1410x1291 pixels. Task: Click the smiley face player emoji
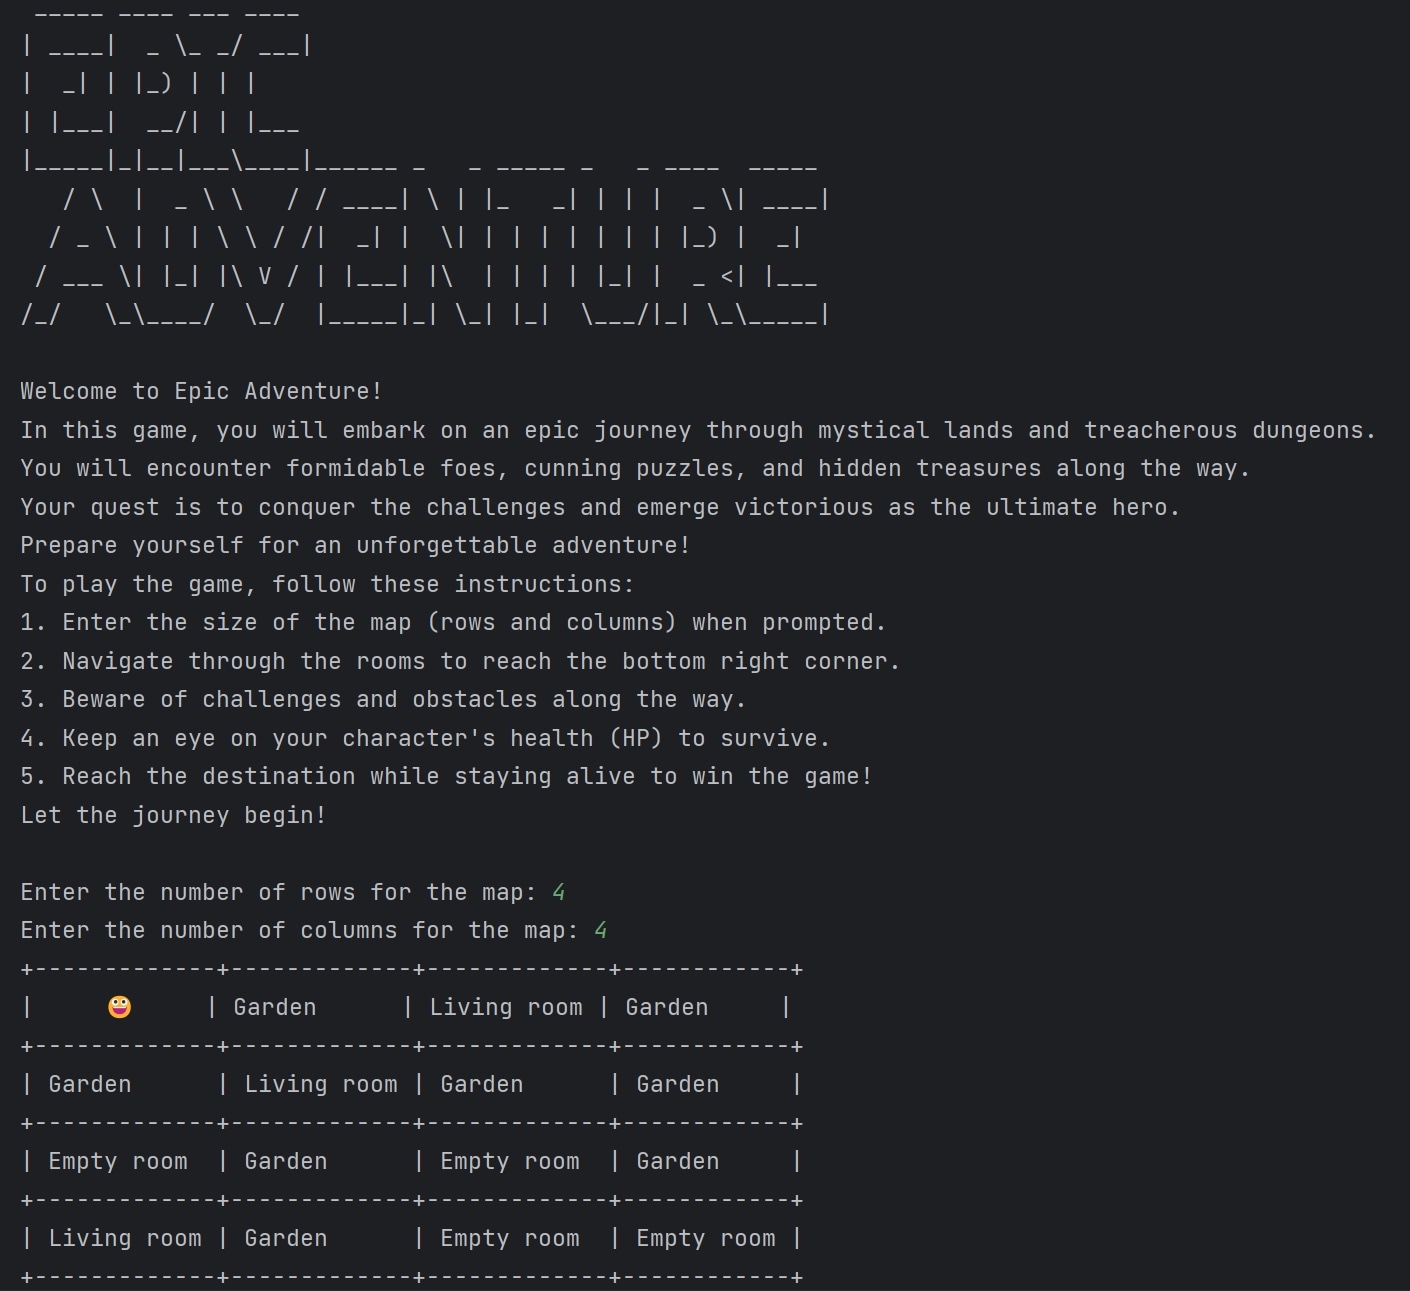tap(119, 1007)
